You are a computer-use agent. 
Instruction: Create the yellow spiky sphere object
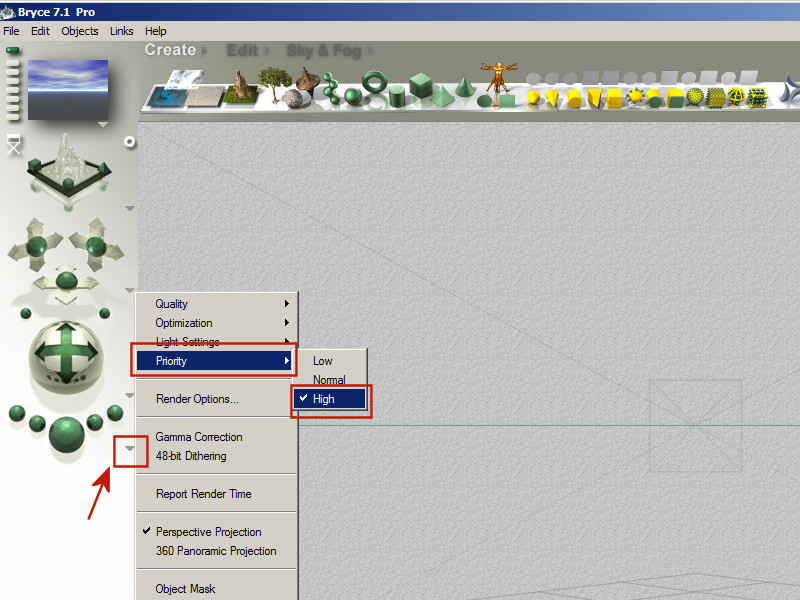coord(635,95)
